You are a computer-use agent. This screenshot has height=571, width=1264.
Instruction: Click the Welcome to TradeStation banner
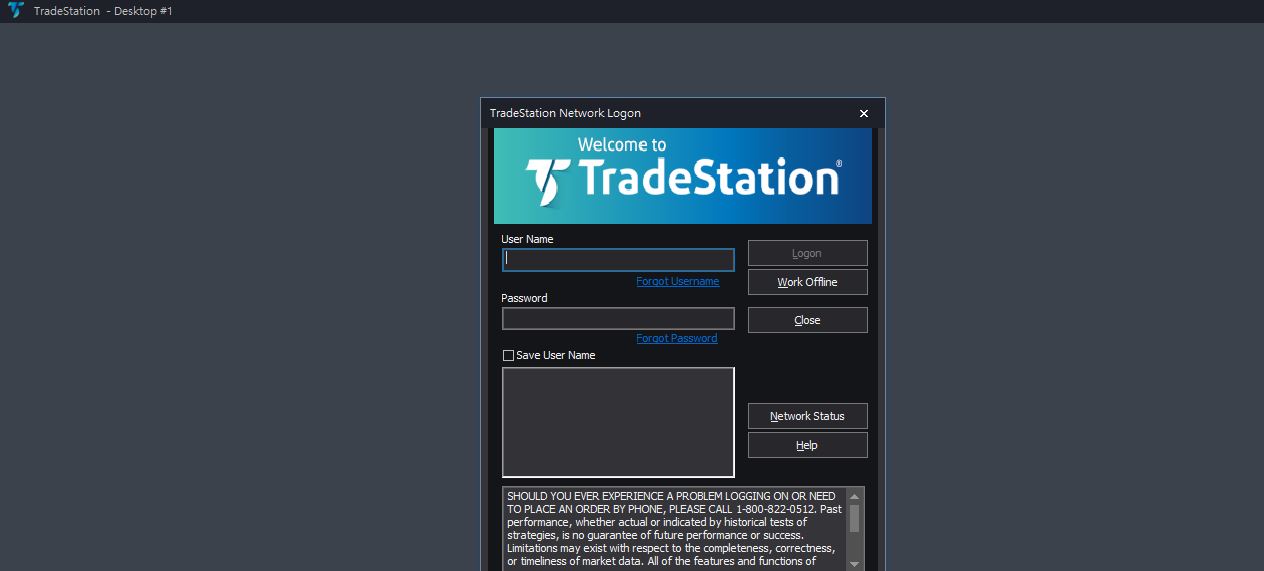pos(683,175)
